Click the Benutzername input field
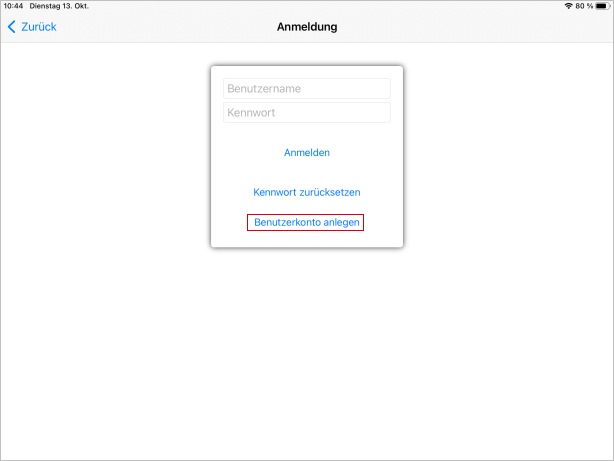Image resolution: width=614 pixels, height=461 pixels. point(307,89)
